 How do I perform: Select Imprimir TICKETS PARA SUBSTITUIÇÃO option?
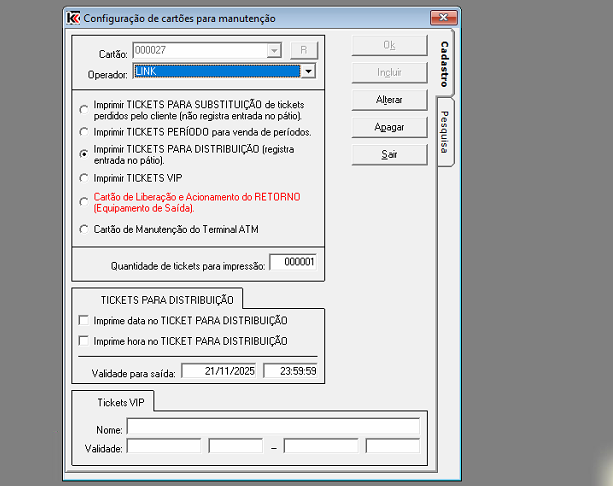(x=84, y=110)
